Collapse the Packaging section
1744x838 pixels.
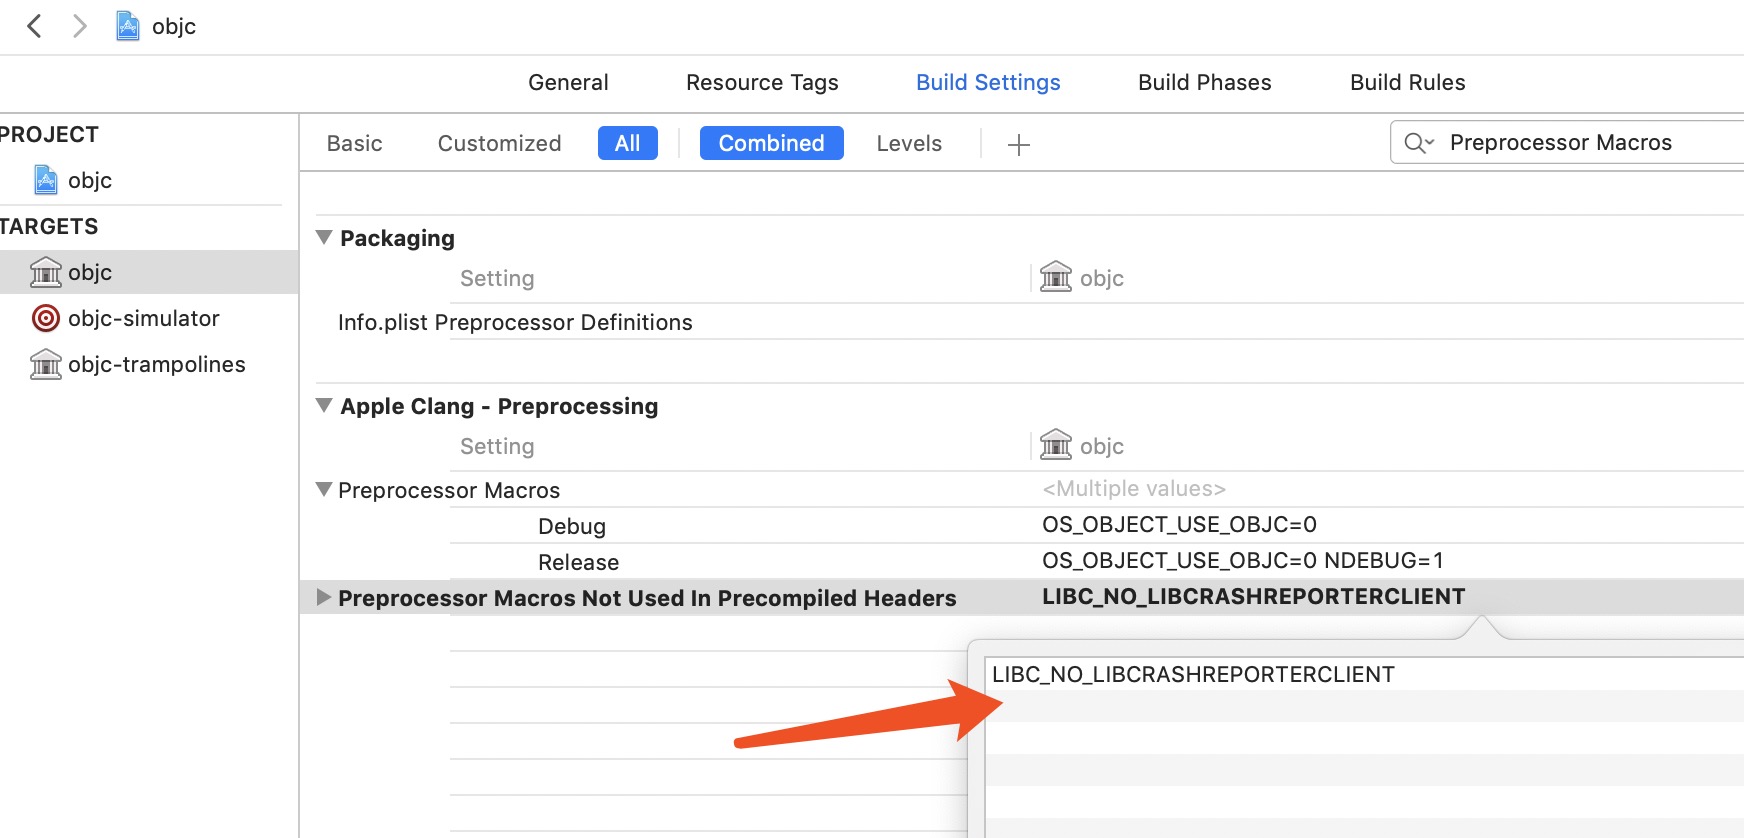tap(324, 237)
